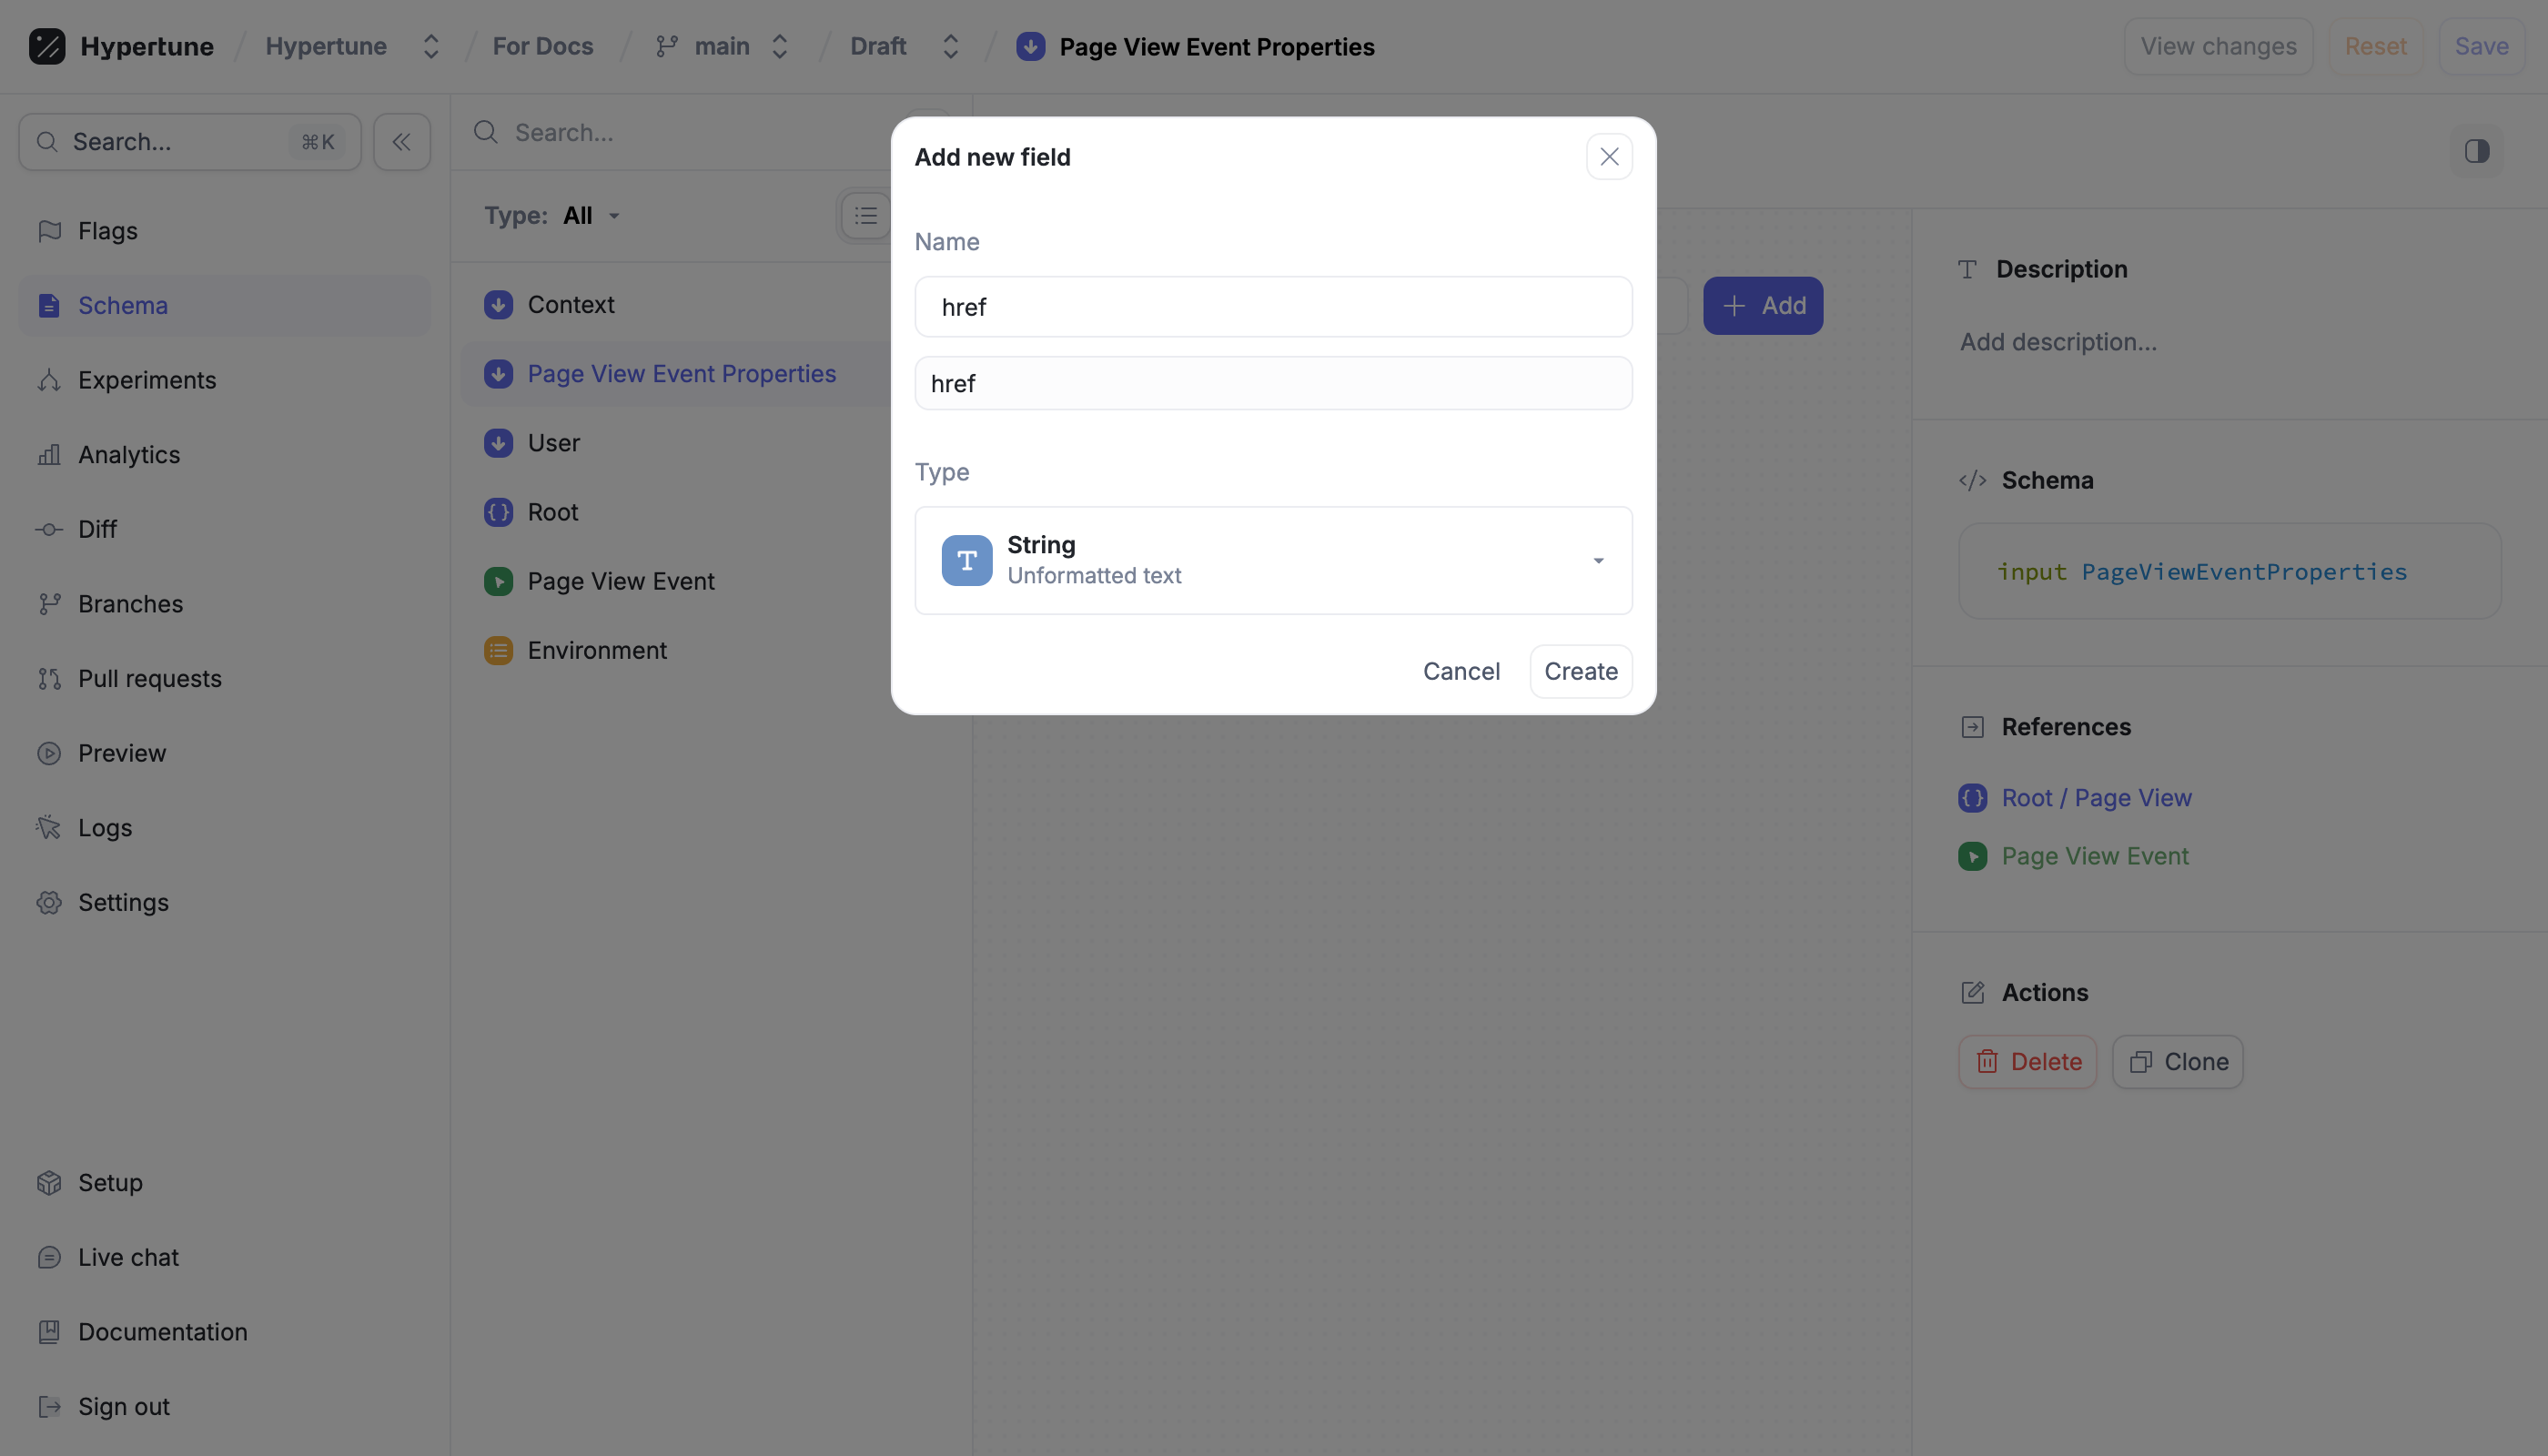
Task: Toggle the right panel layout icon
Action: pos(2476,151)
